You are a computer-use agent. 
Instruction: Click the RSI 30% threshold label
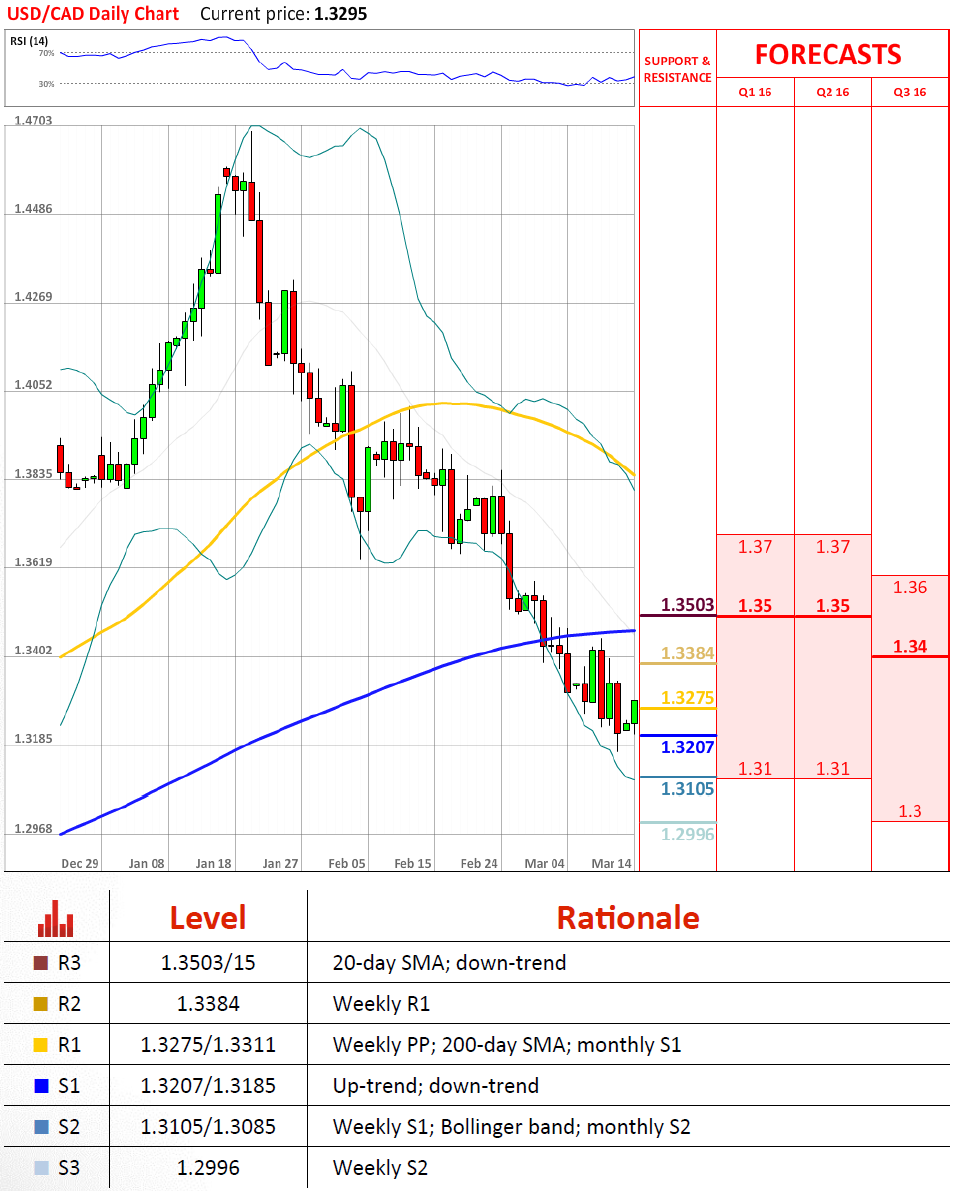pyautogui.click(x=46, y=84)
